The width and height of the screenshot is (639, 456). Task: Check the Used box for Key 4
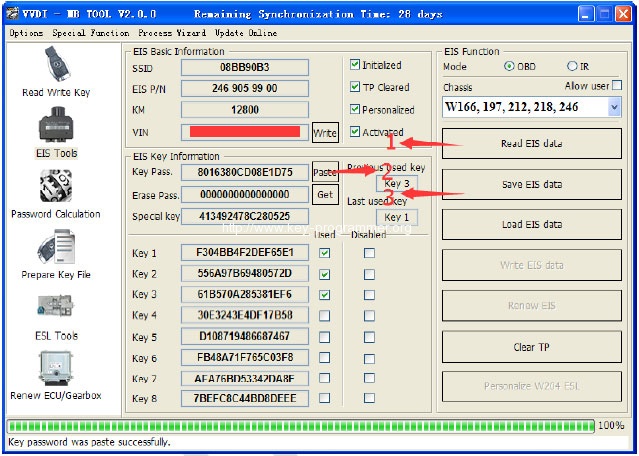coord(324,315)
